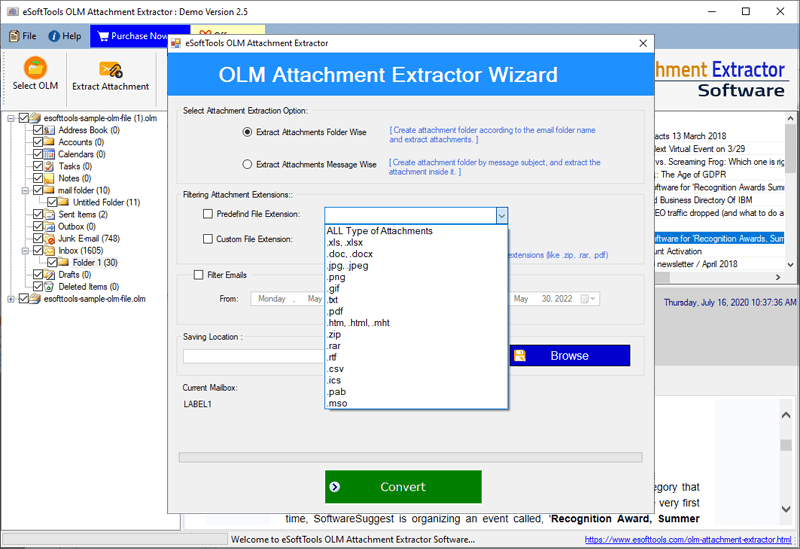
Task: Click the arrow icon on Convert button
Action: [x=335, y=487]
